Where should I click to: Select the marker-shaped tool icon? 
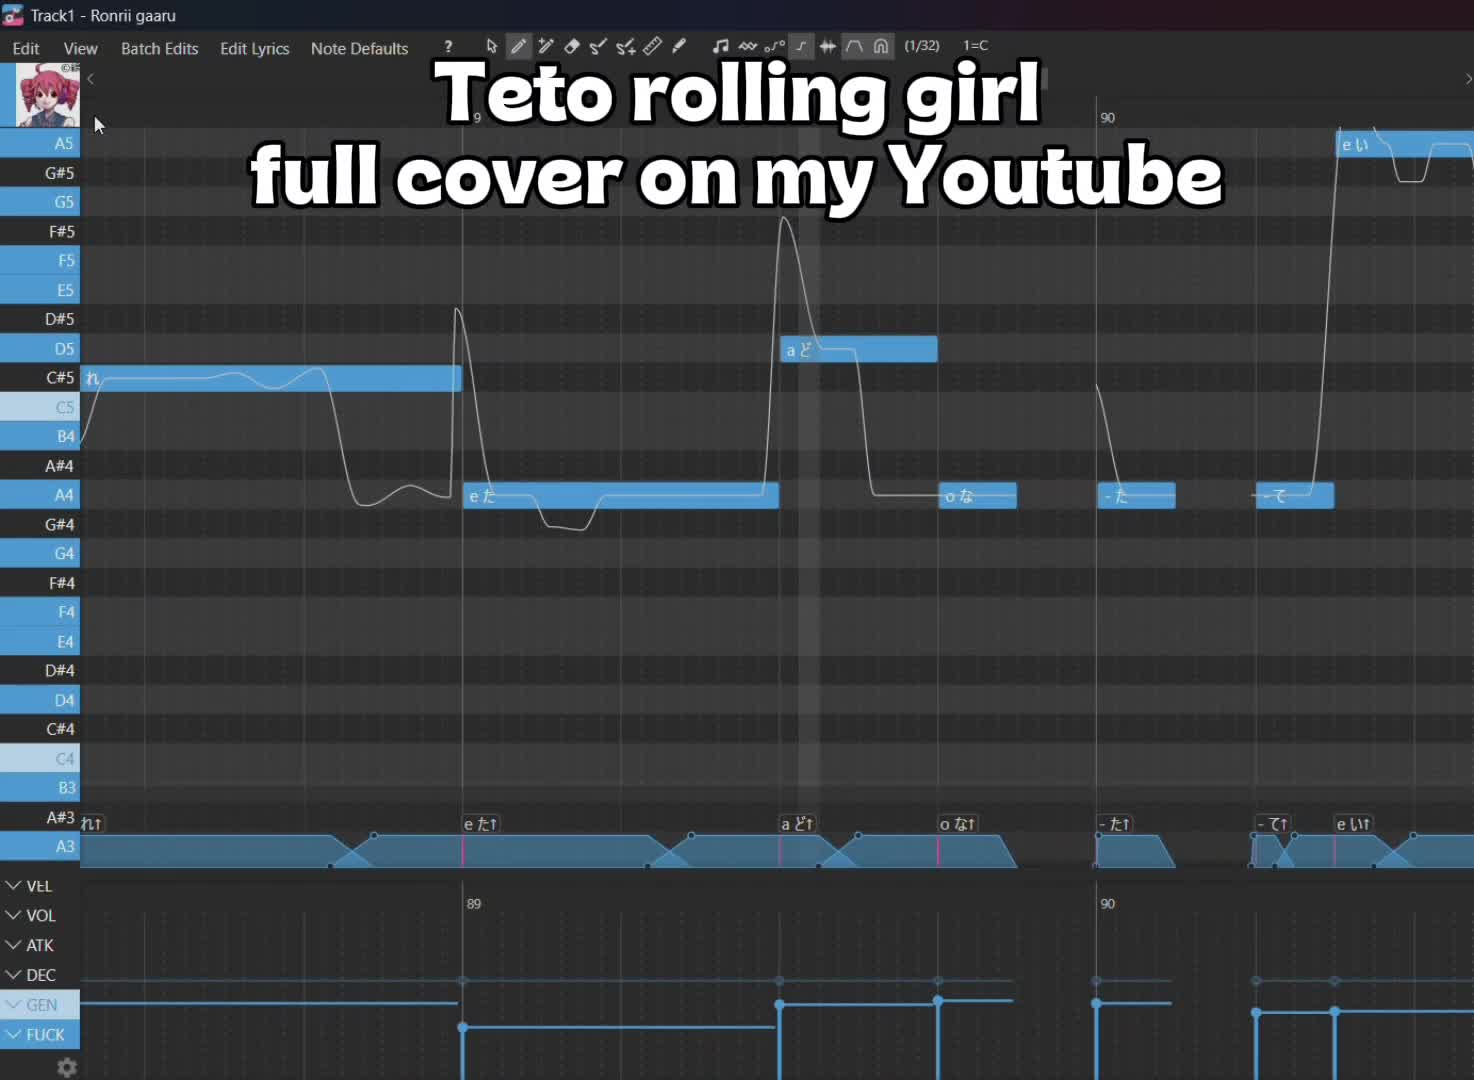679,46
